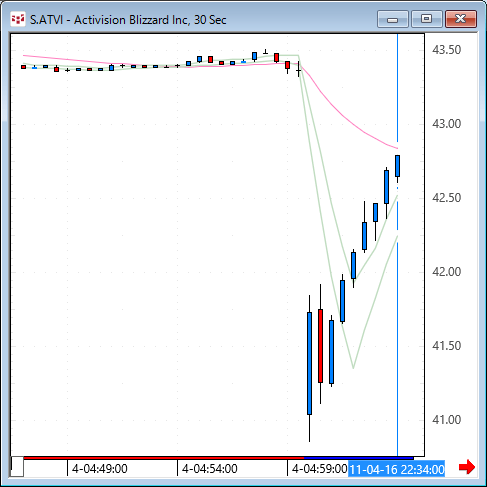Click the 43.50 price axis label
Screen dimensions: 487x487
point(447,50)
